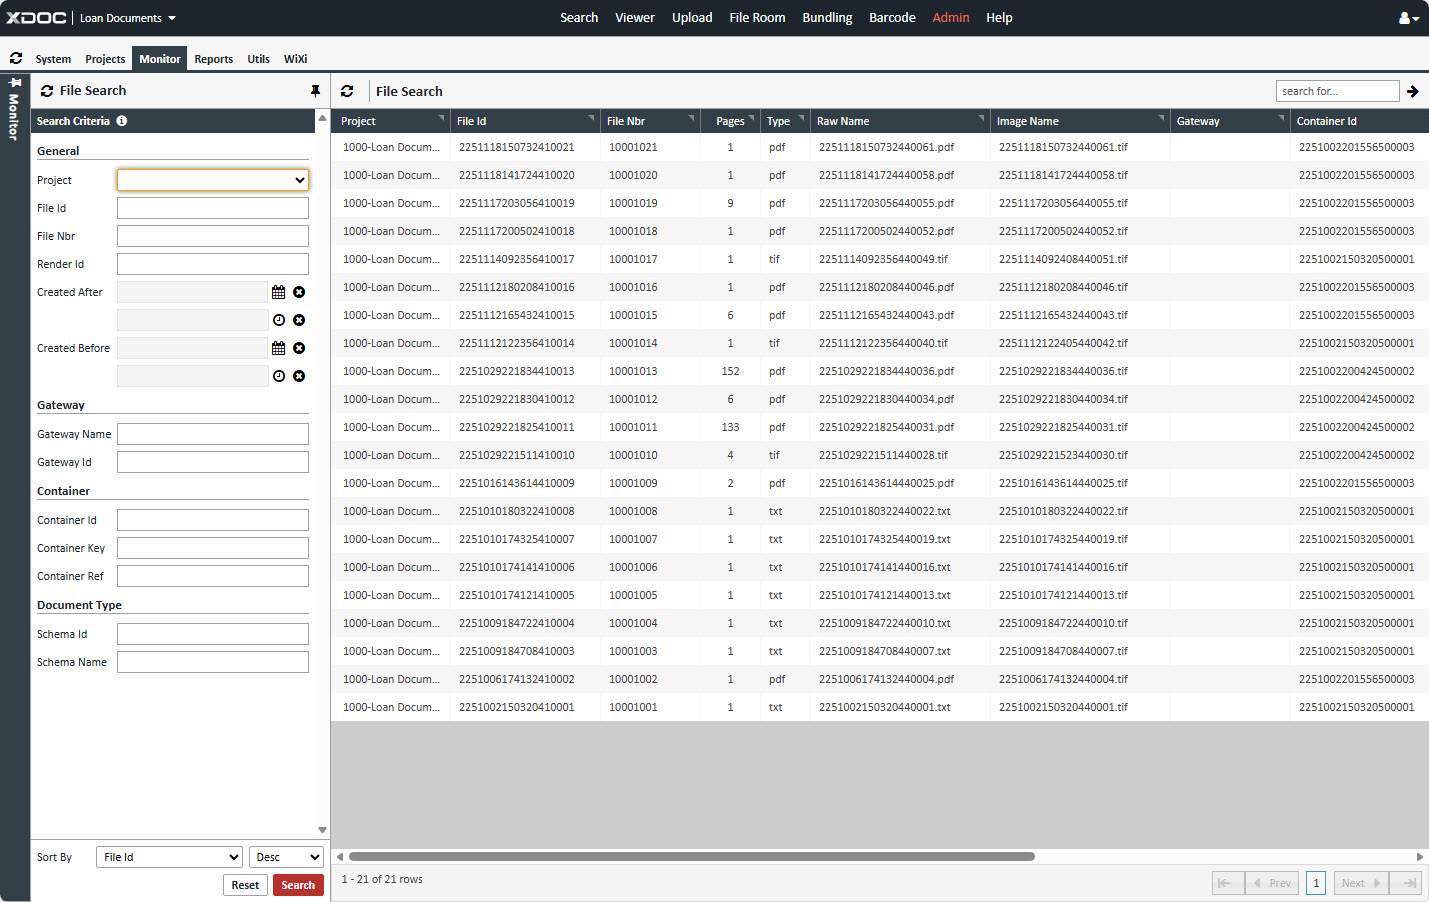Refresh the File Search results grid
This screenshot has width=1429, height=902.
[347, 91]
